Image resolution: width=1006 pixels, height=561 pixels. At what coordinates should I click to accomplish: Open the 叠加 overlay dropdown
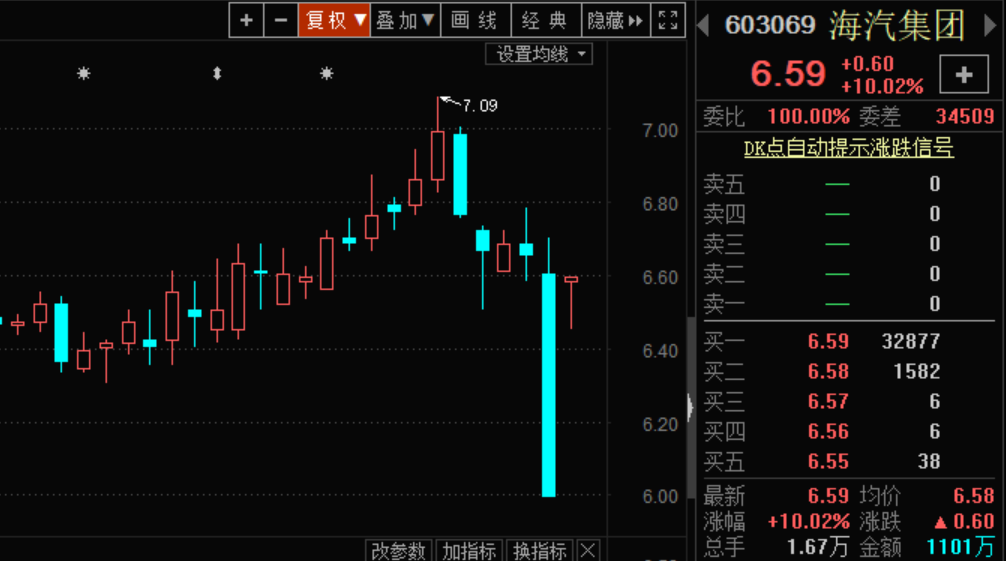click(405, 20)
